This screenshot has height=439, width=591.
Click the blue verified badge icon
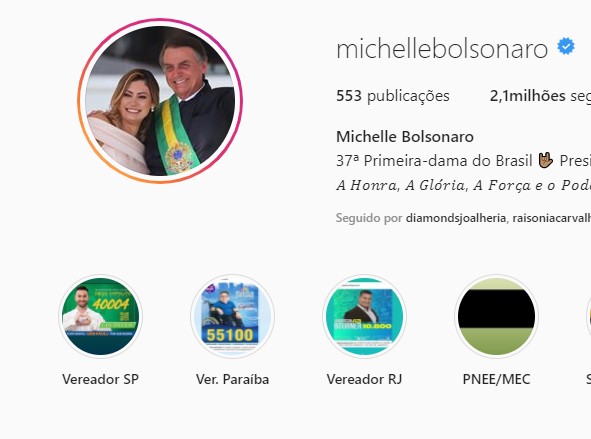pyautogui.click(x=566, y=46)
